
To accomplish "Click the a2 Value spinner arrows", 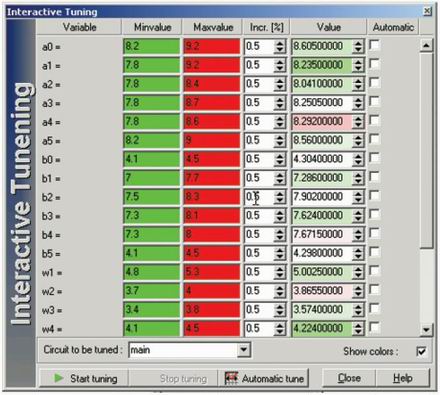I will point(358,84).
